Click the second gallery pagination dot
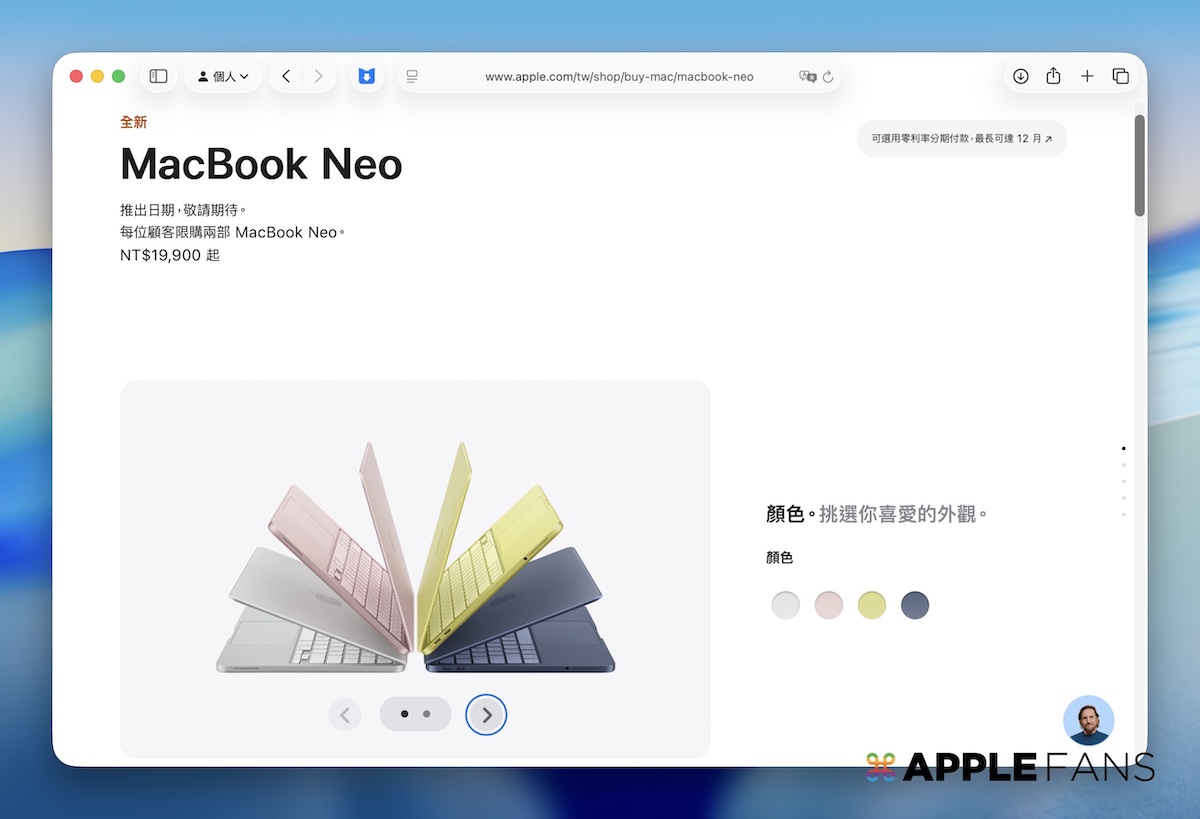 (427, 714)
